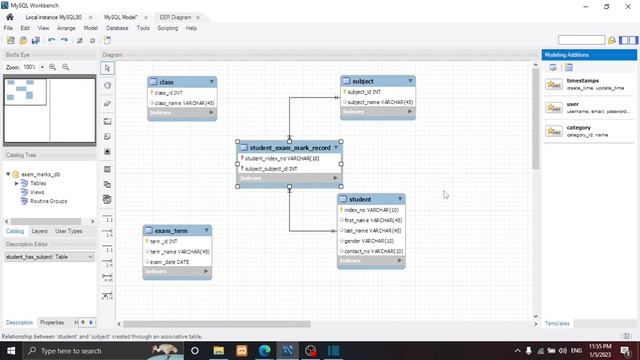Image resolution: width=640 pixels, height=360 pixels.
Task: Expand Indexes section of student table
Action: (x=400, y=260)
